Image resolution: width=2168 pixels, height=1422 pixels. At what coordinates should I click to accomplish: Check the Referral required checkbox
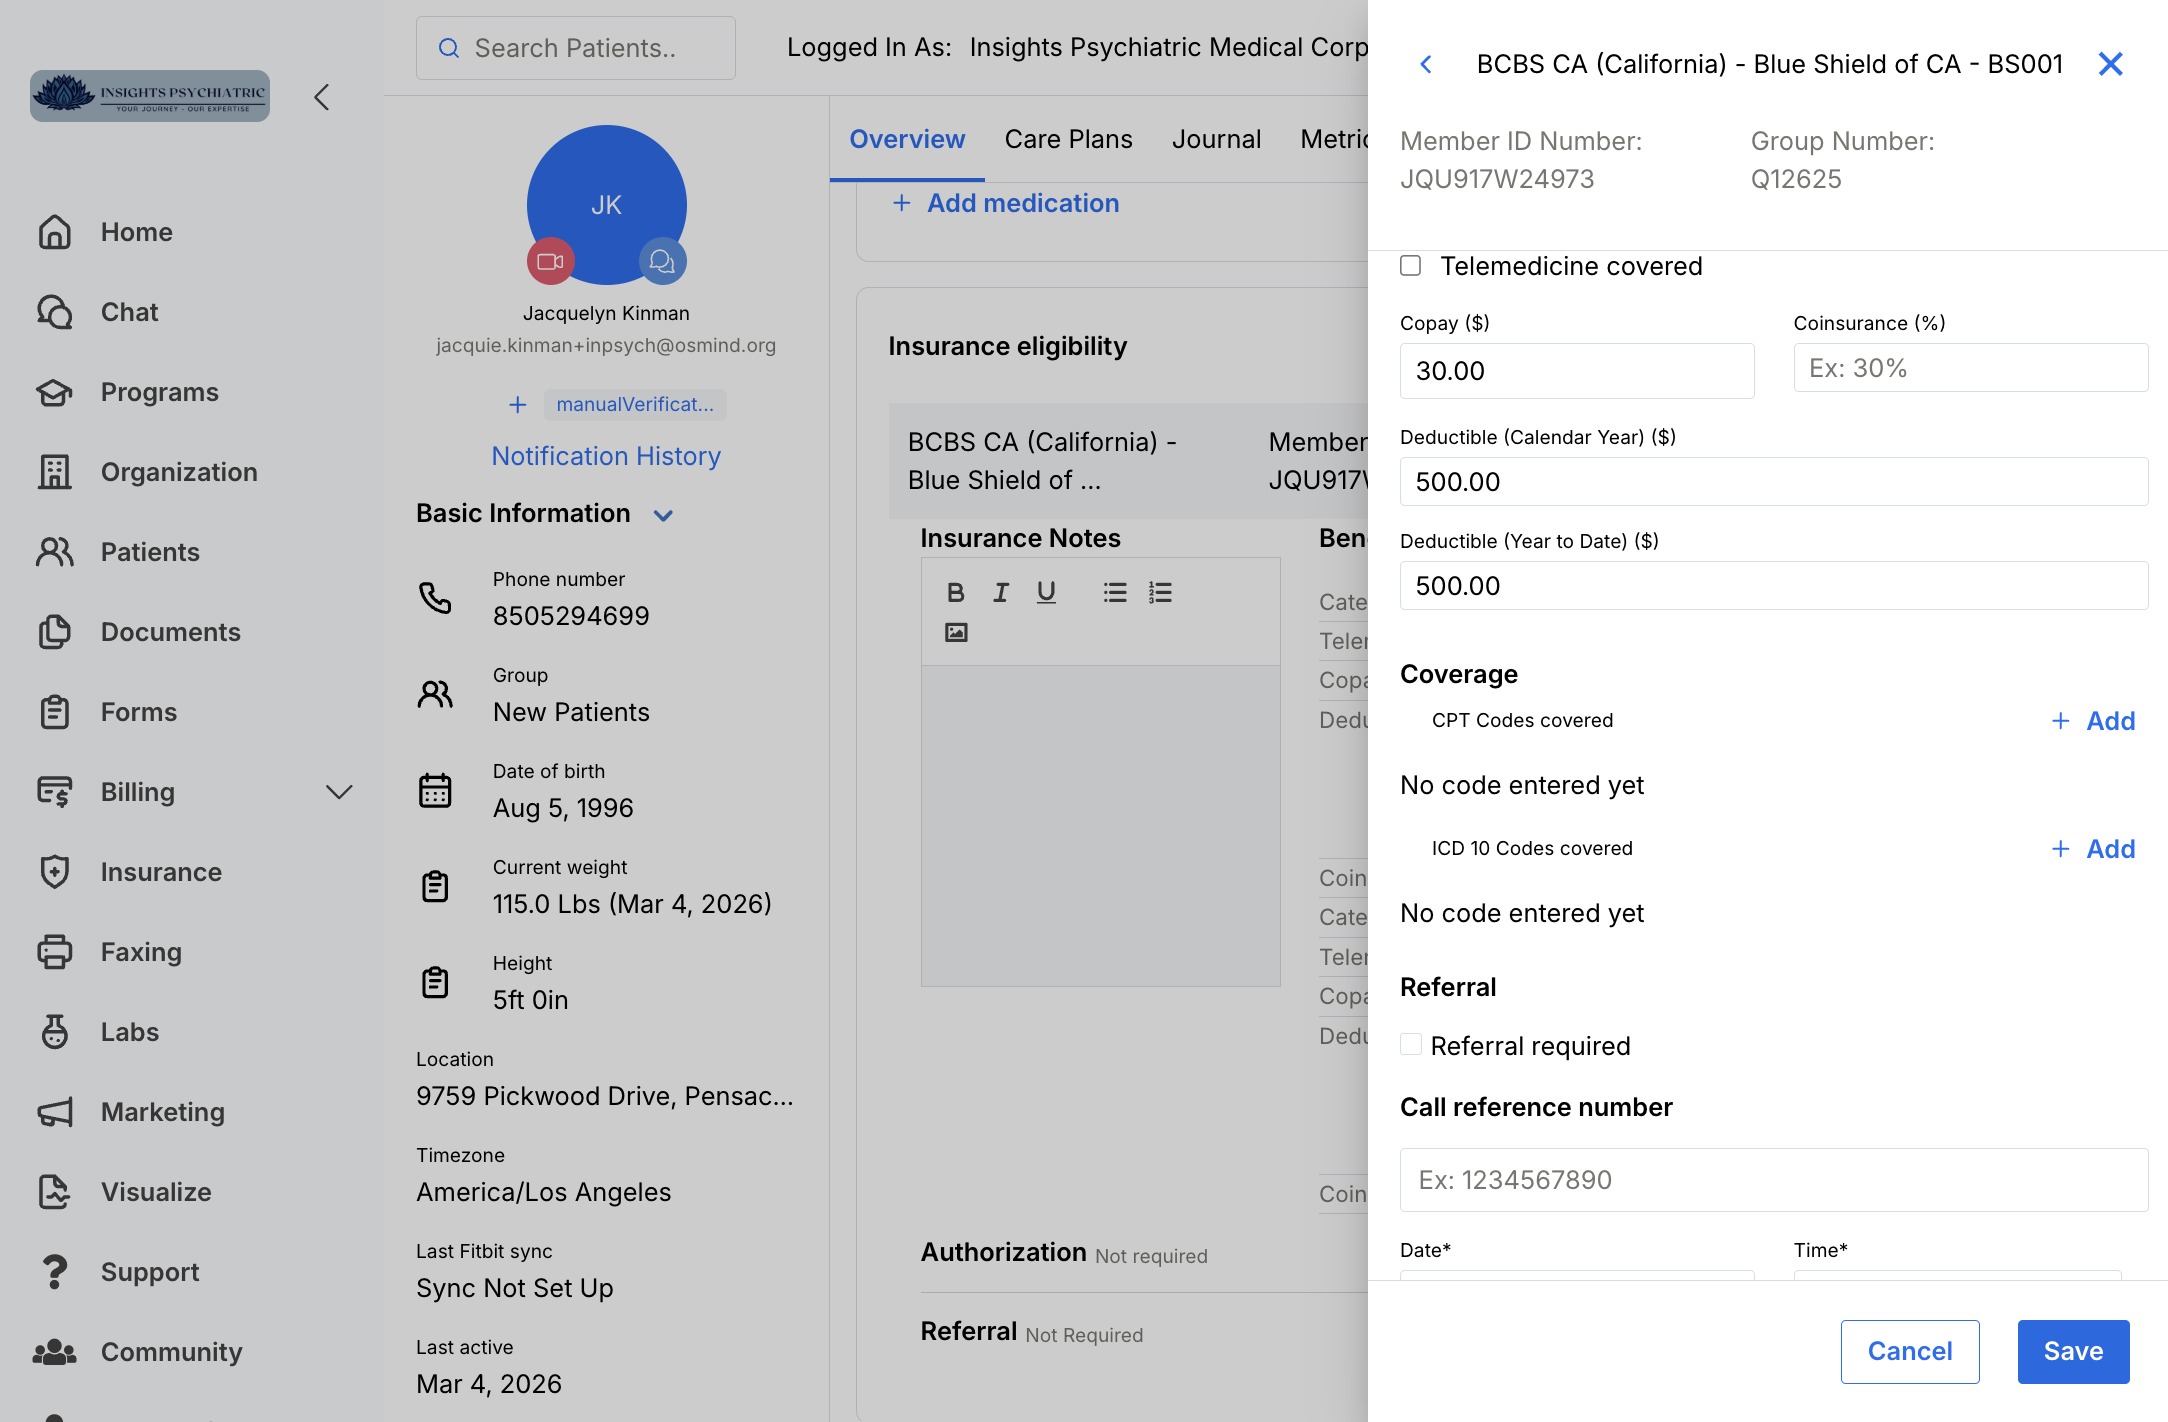click(1411, 1044)
